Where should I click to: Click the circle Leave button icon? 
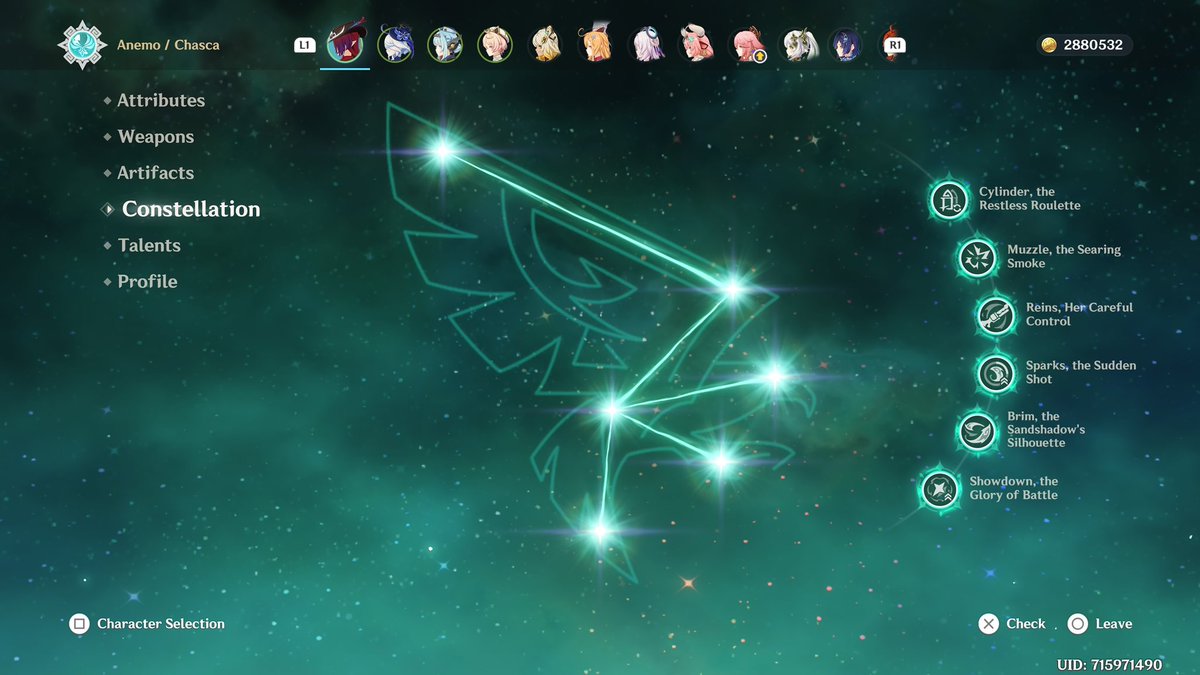click(1078, 624)
